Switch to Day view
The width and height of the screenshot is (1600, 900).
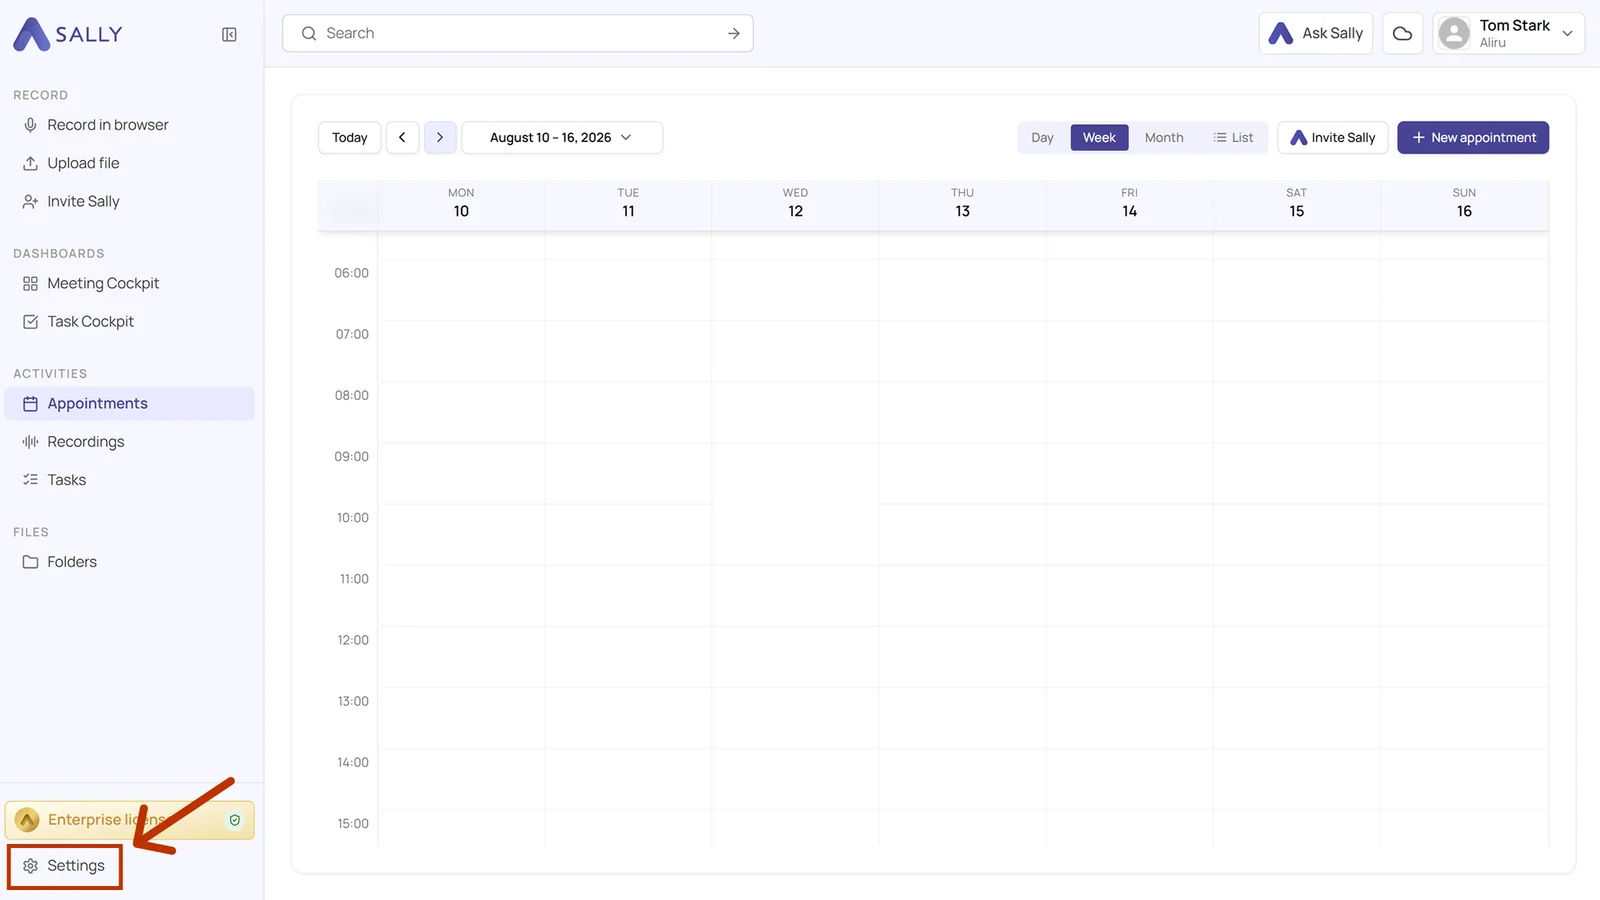tap(1042, 138)
